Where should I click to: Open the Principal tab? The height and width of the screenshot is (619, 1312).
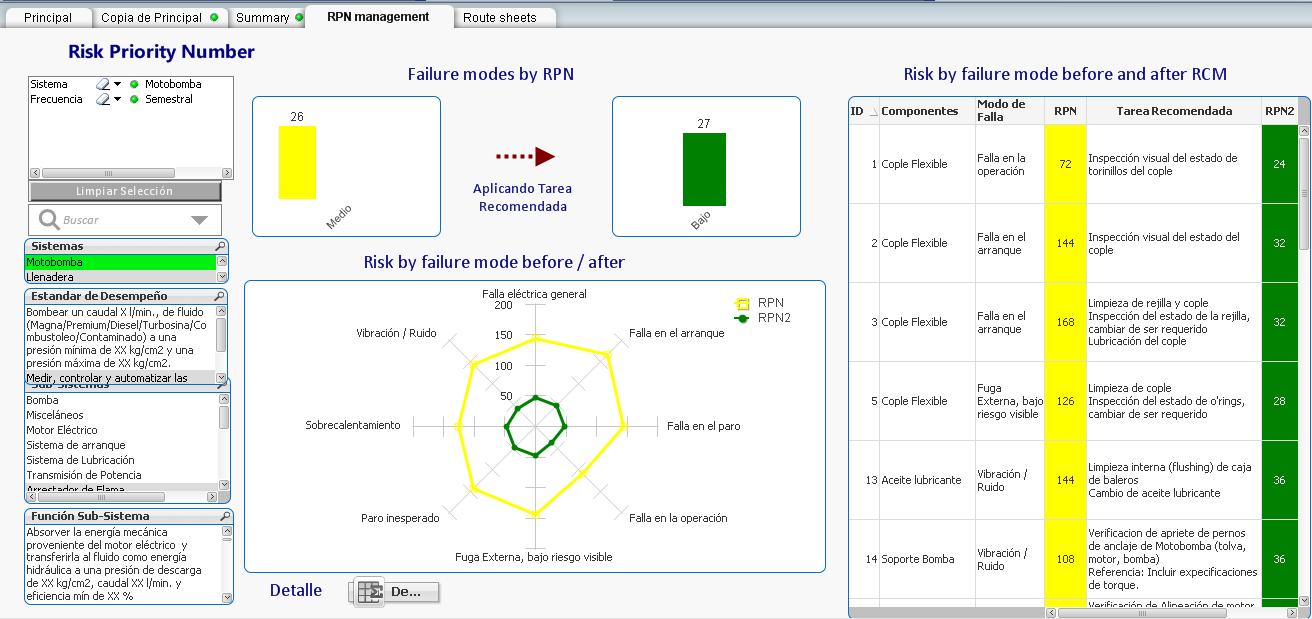48,18
